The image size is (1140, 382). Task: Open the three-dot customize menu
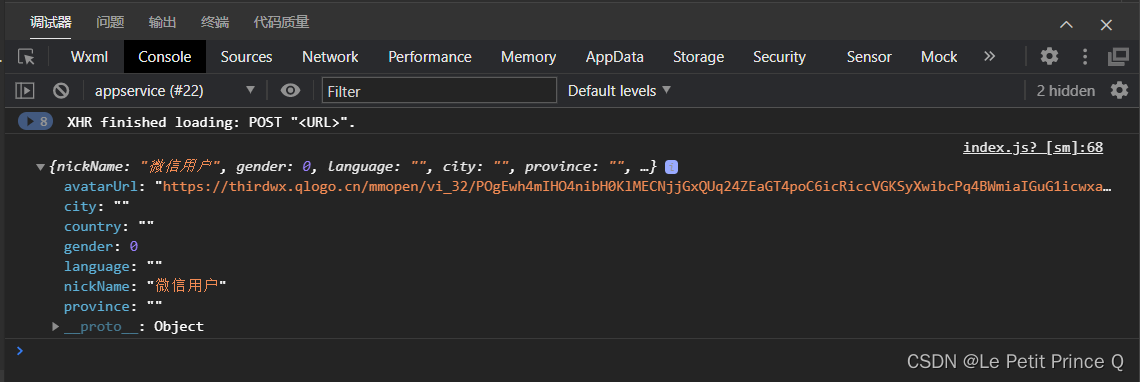(1085, 57)
